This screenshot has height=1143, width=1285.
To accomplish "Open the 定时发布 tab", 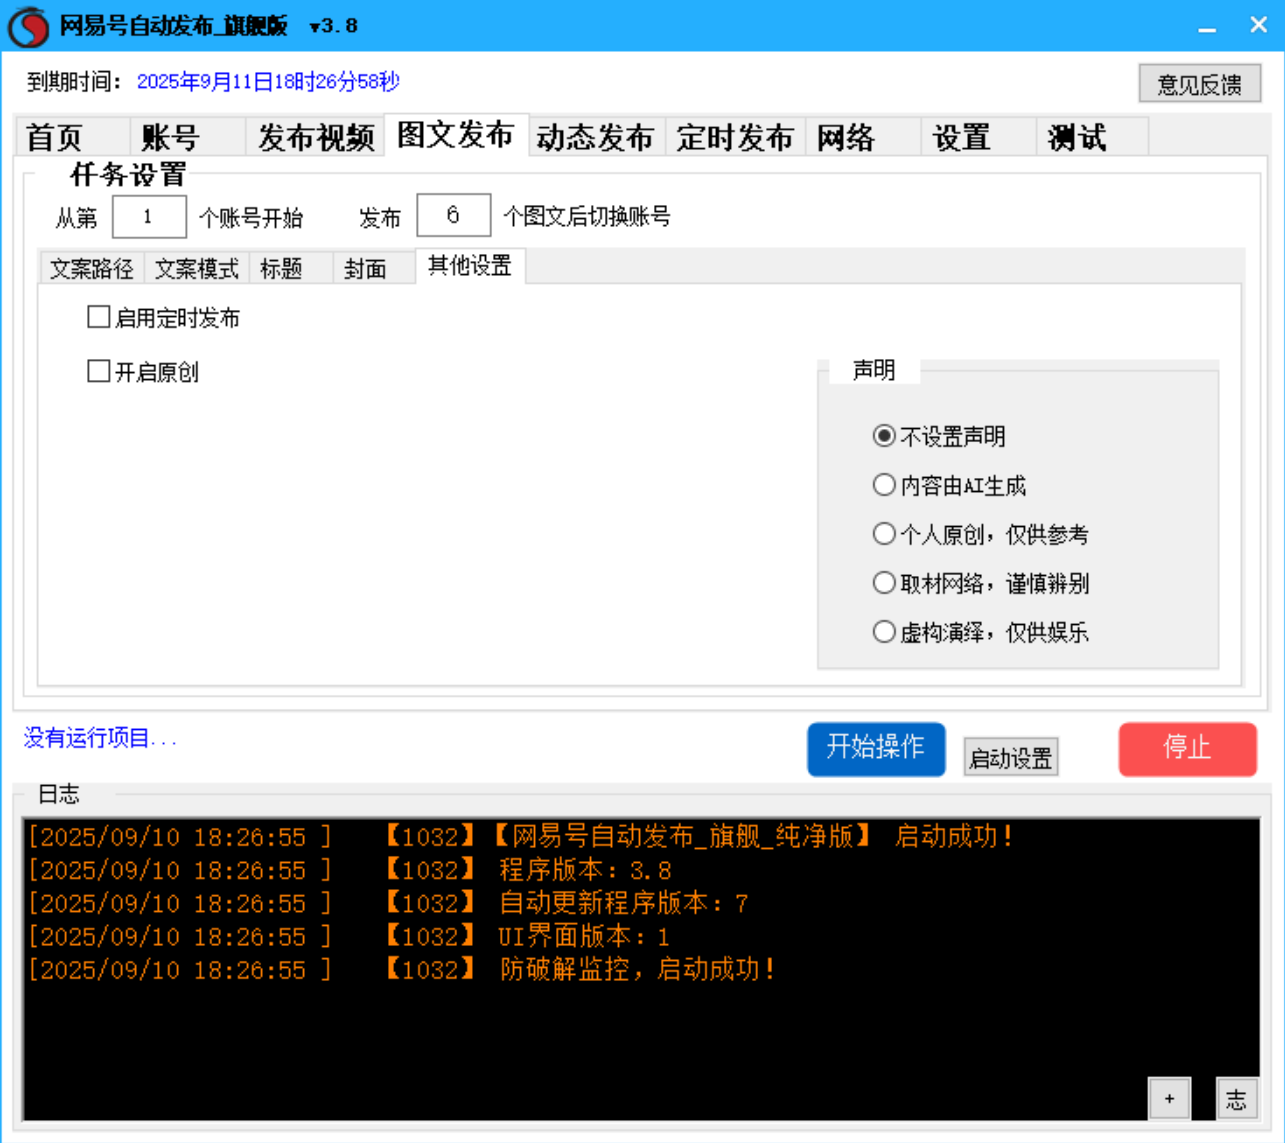I will (x=735, y=137).
